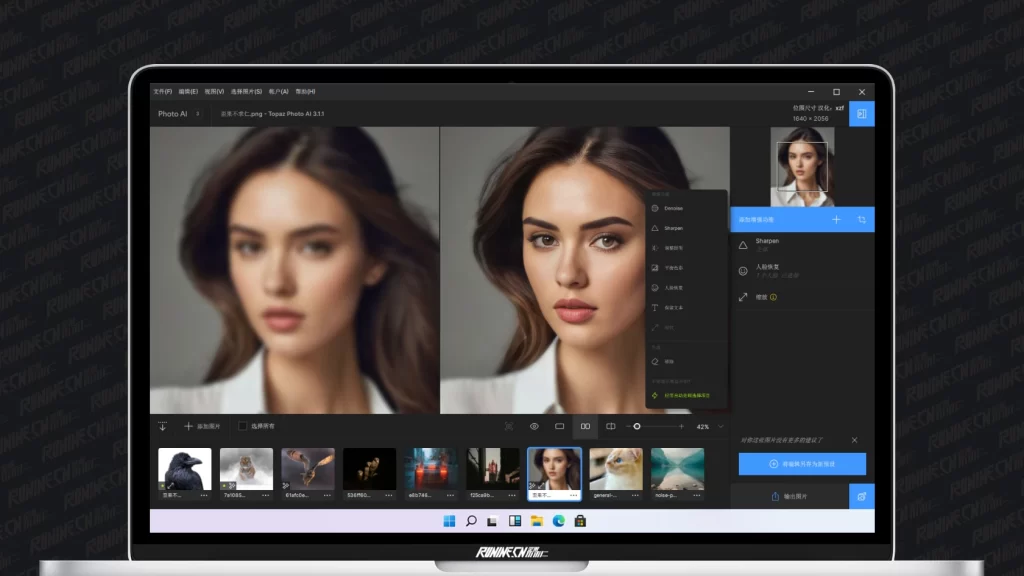1024x576 pixels.
Task: Select the crop tool icon
Action: (861, 219)
